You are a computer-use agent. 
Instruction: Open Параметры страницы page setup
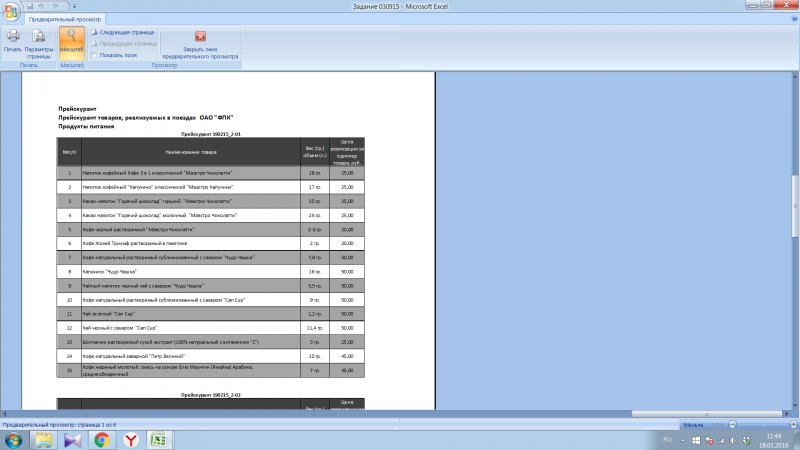39,44
